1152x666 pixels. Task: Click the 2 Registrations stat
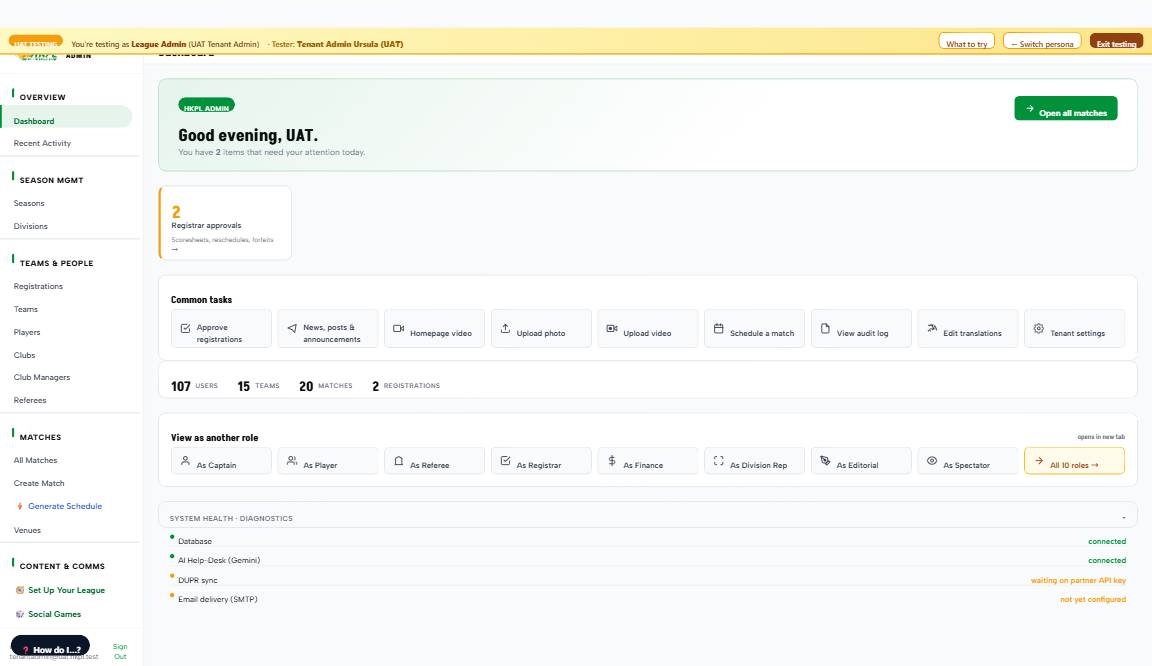click(x=406, y=386)
